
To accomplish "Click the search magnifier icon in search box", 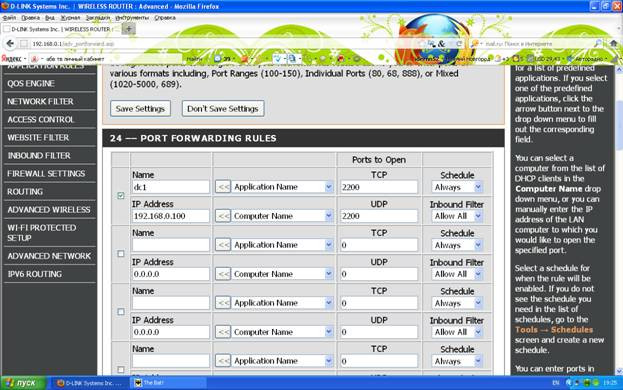I will click(x=598, y=43).
